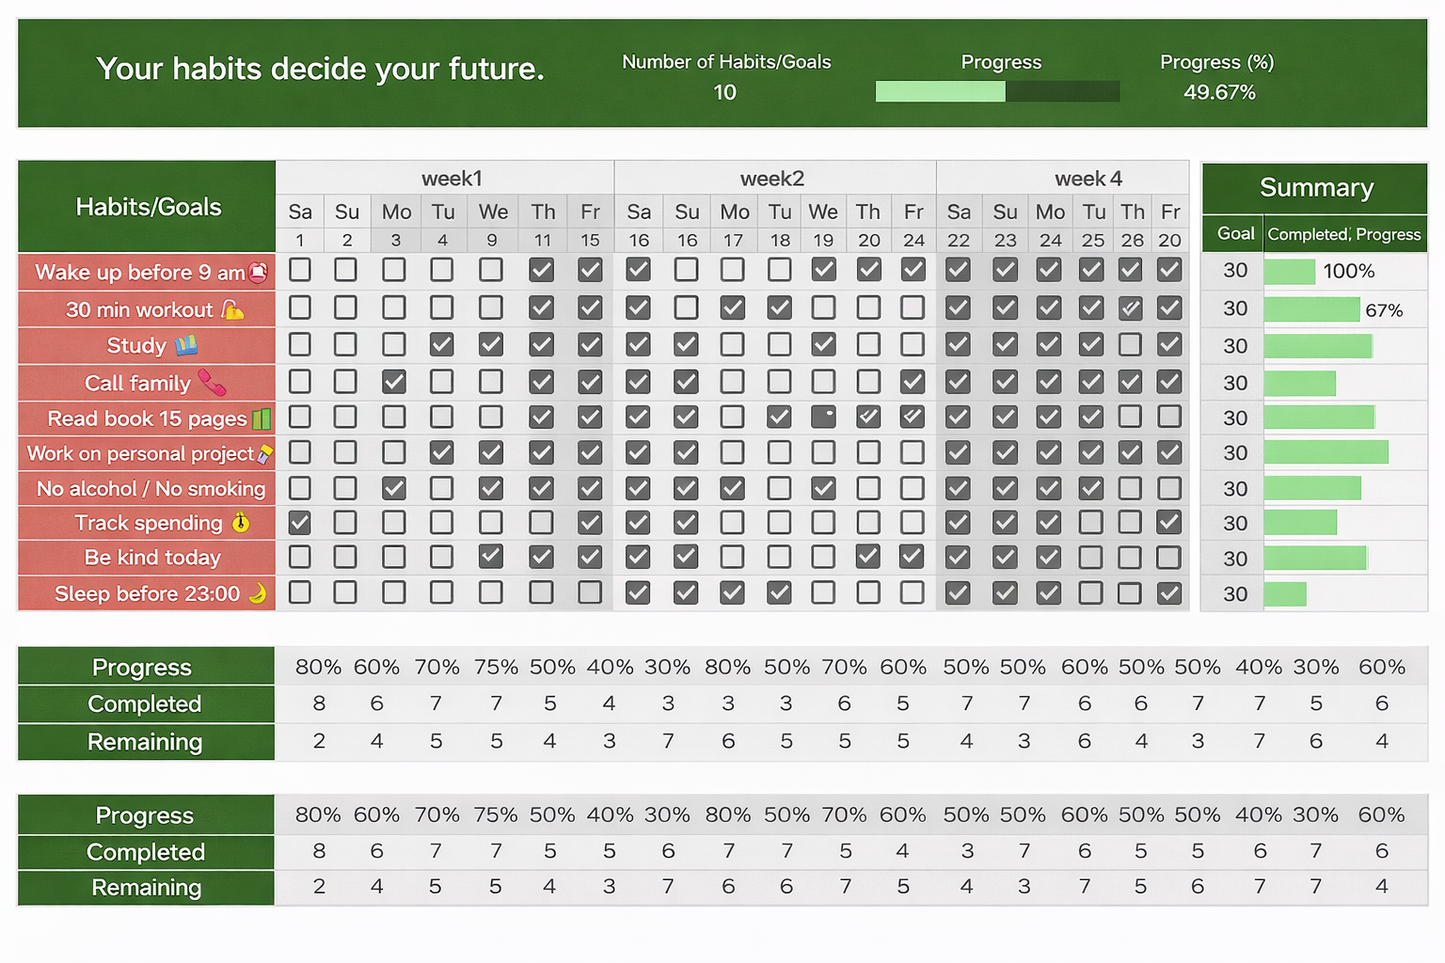Select the week2 header

point(772,179)
